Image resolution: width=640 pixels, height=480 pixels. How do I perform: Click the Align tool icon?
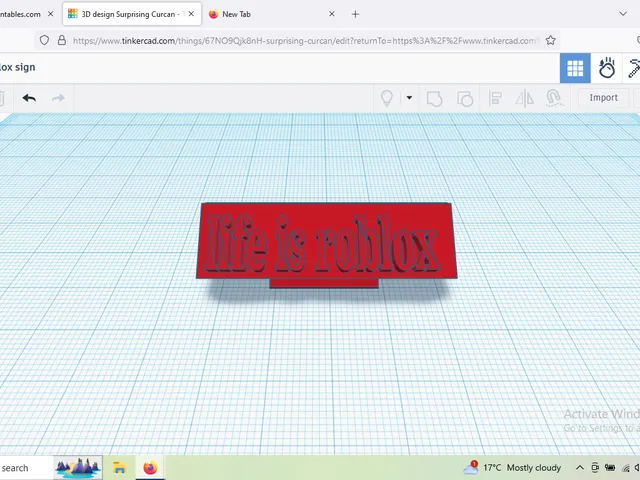click(x=495, y=98)
